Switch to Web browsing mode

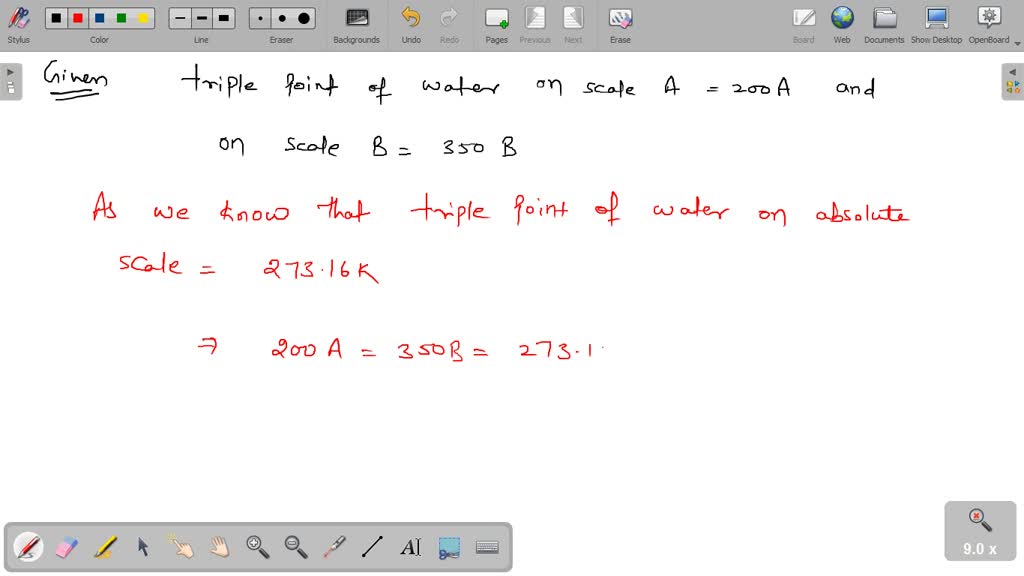tap(842, 22)
